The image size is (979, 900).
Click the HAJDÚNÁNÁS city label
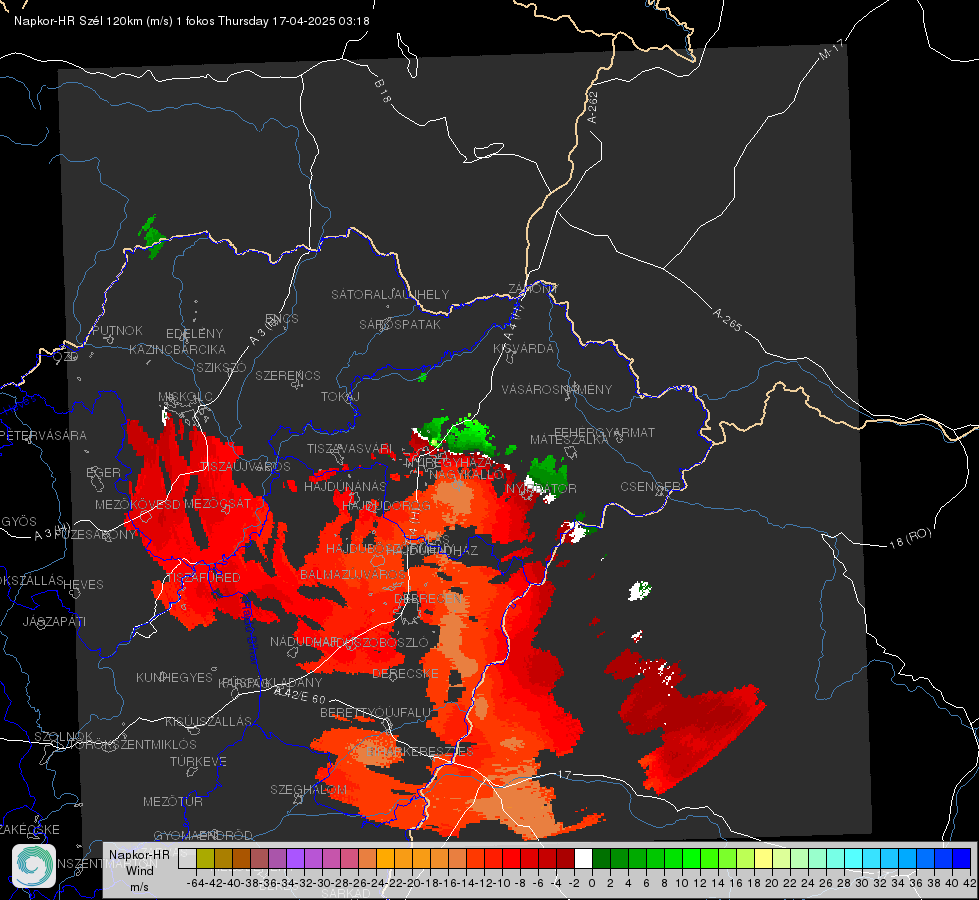(345, 487)
